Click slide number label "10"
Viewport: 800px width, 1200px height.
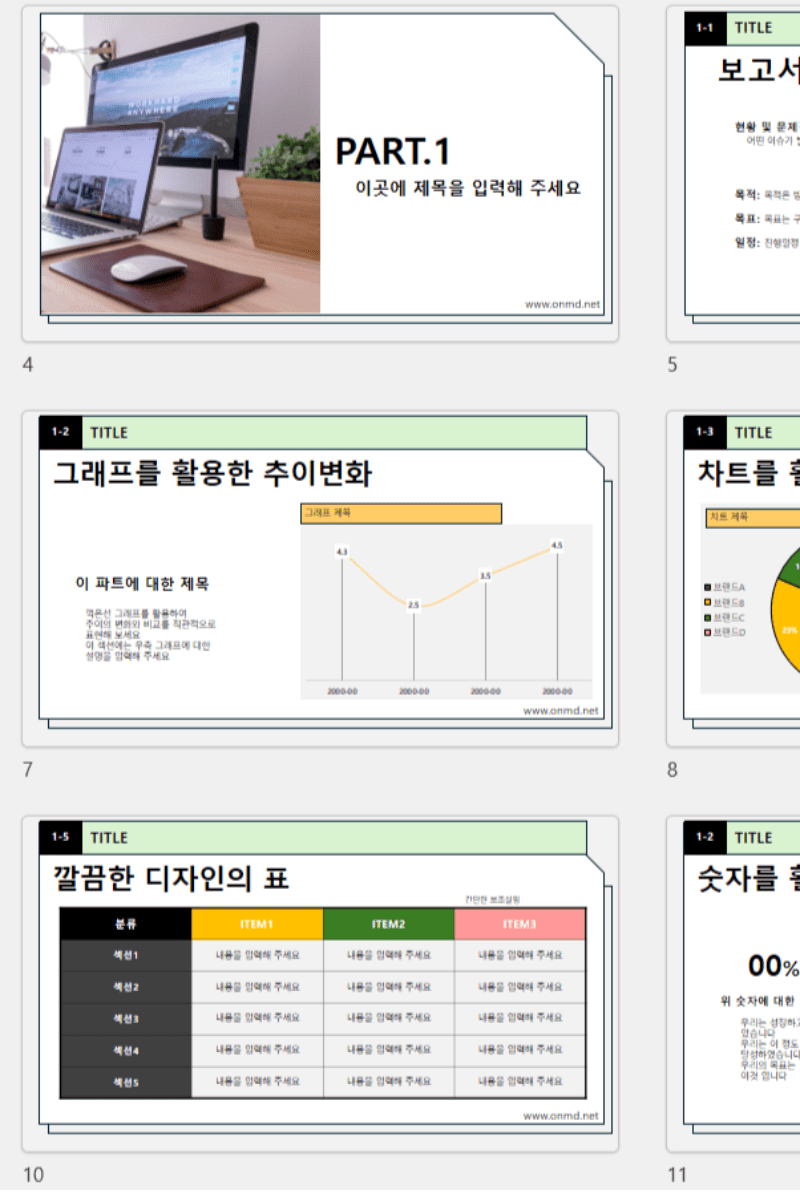[x=33, y=1175]
